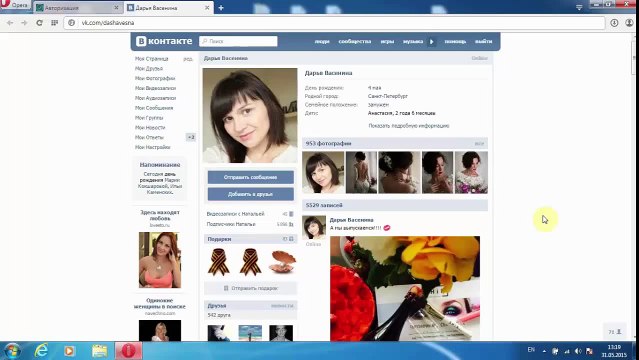The width and height of the screenshot is (639, 360).
Task: Open Мои Видеозаписи in the sidebar
Action: pos(155,88)
